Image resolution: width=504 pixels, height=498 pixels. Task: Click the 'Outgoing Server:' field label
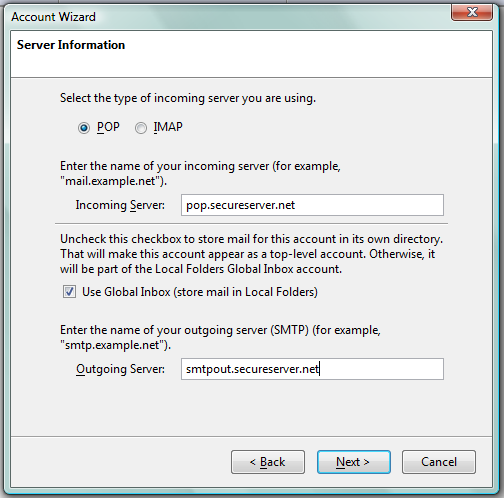(120, 369)
